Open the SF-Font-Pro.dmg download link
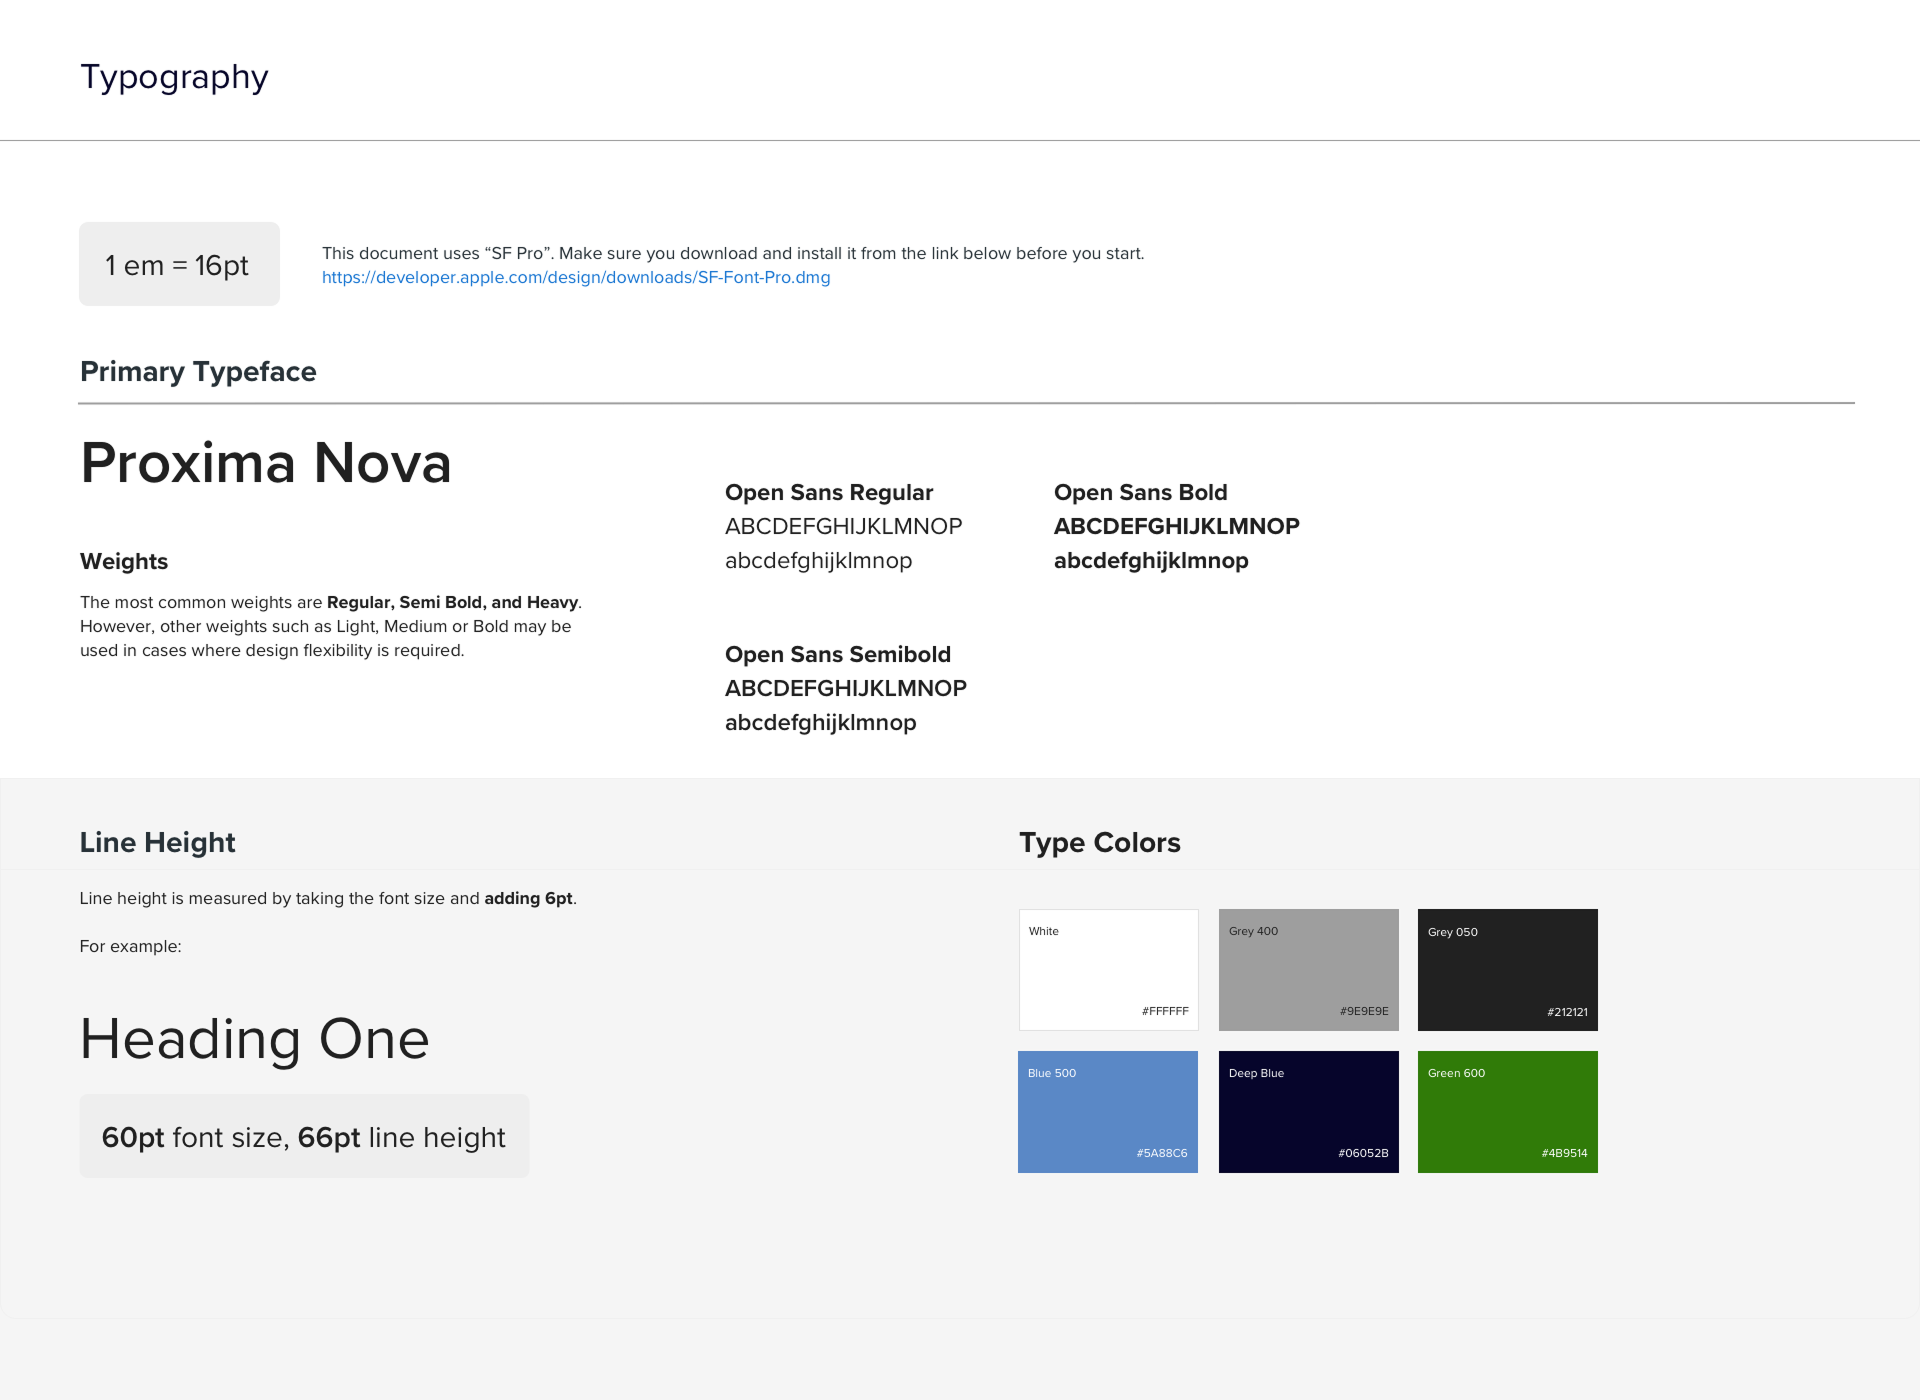 point(576,278)
